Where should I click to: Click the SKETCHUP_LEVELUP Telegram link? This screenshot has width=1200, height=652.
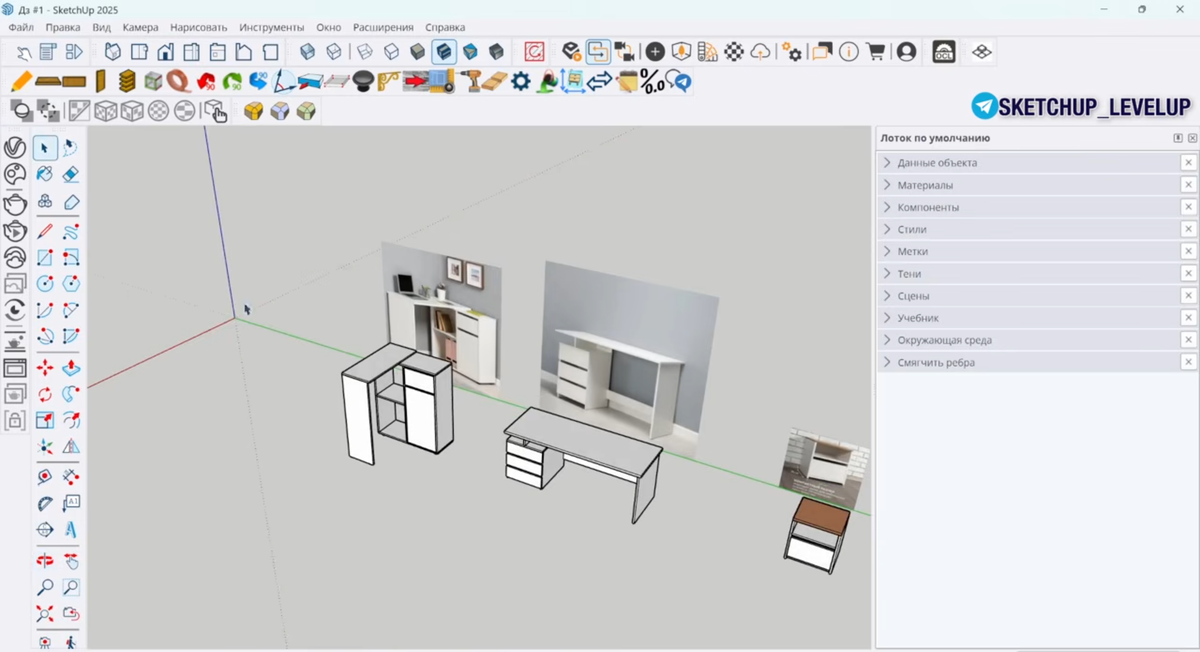point(1080,107)
